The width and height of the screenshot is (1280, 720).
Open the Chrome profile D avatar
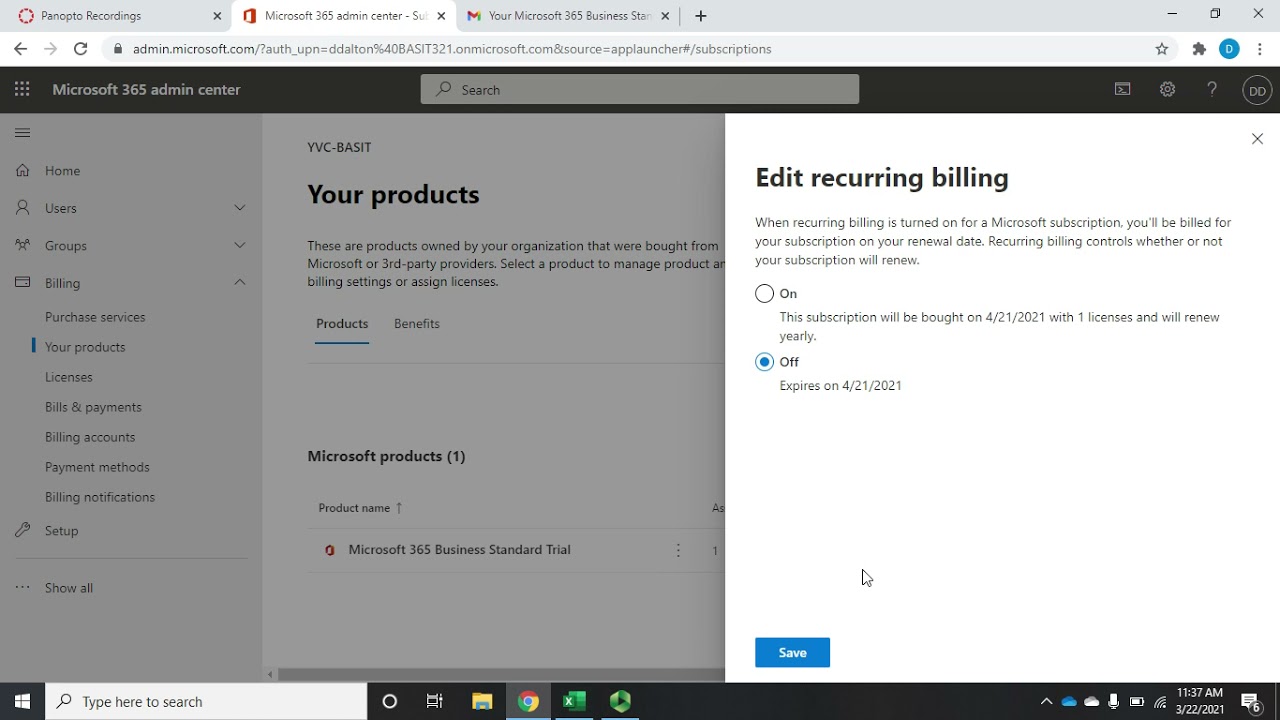[x=1229, y=48]
